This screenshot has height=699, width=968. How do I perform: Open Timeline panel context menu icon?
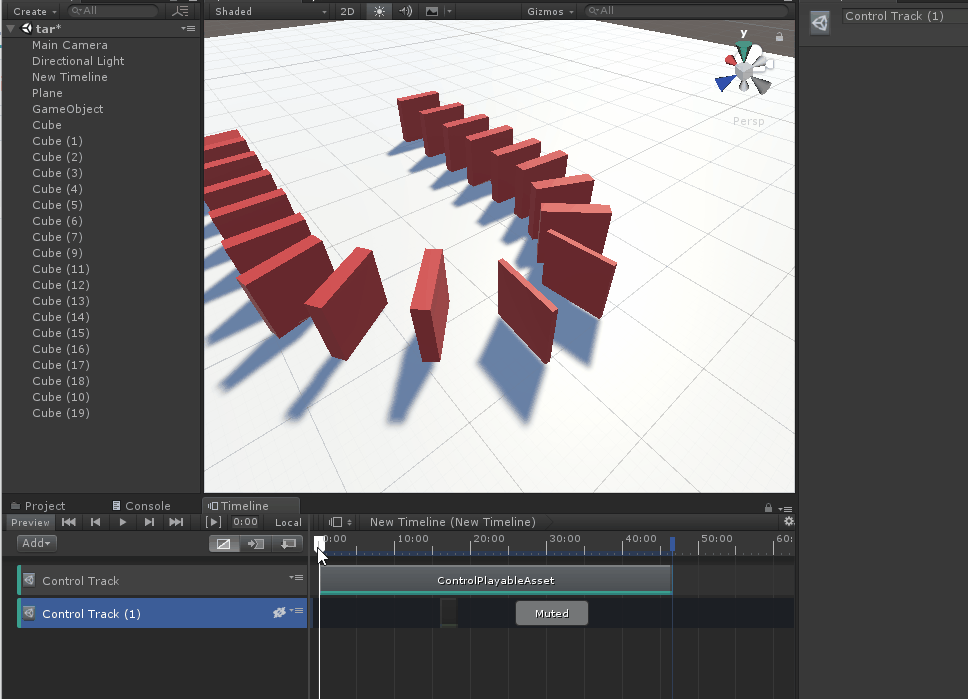785,509
